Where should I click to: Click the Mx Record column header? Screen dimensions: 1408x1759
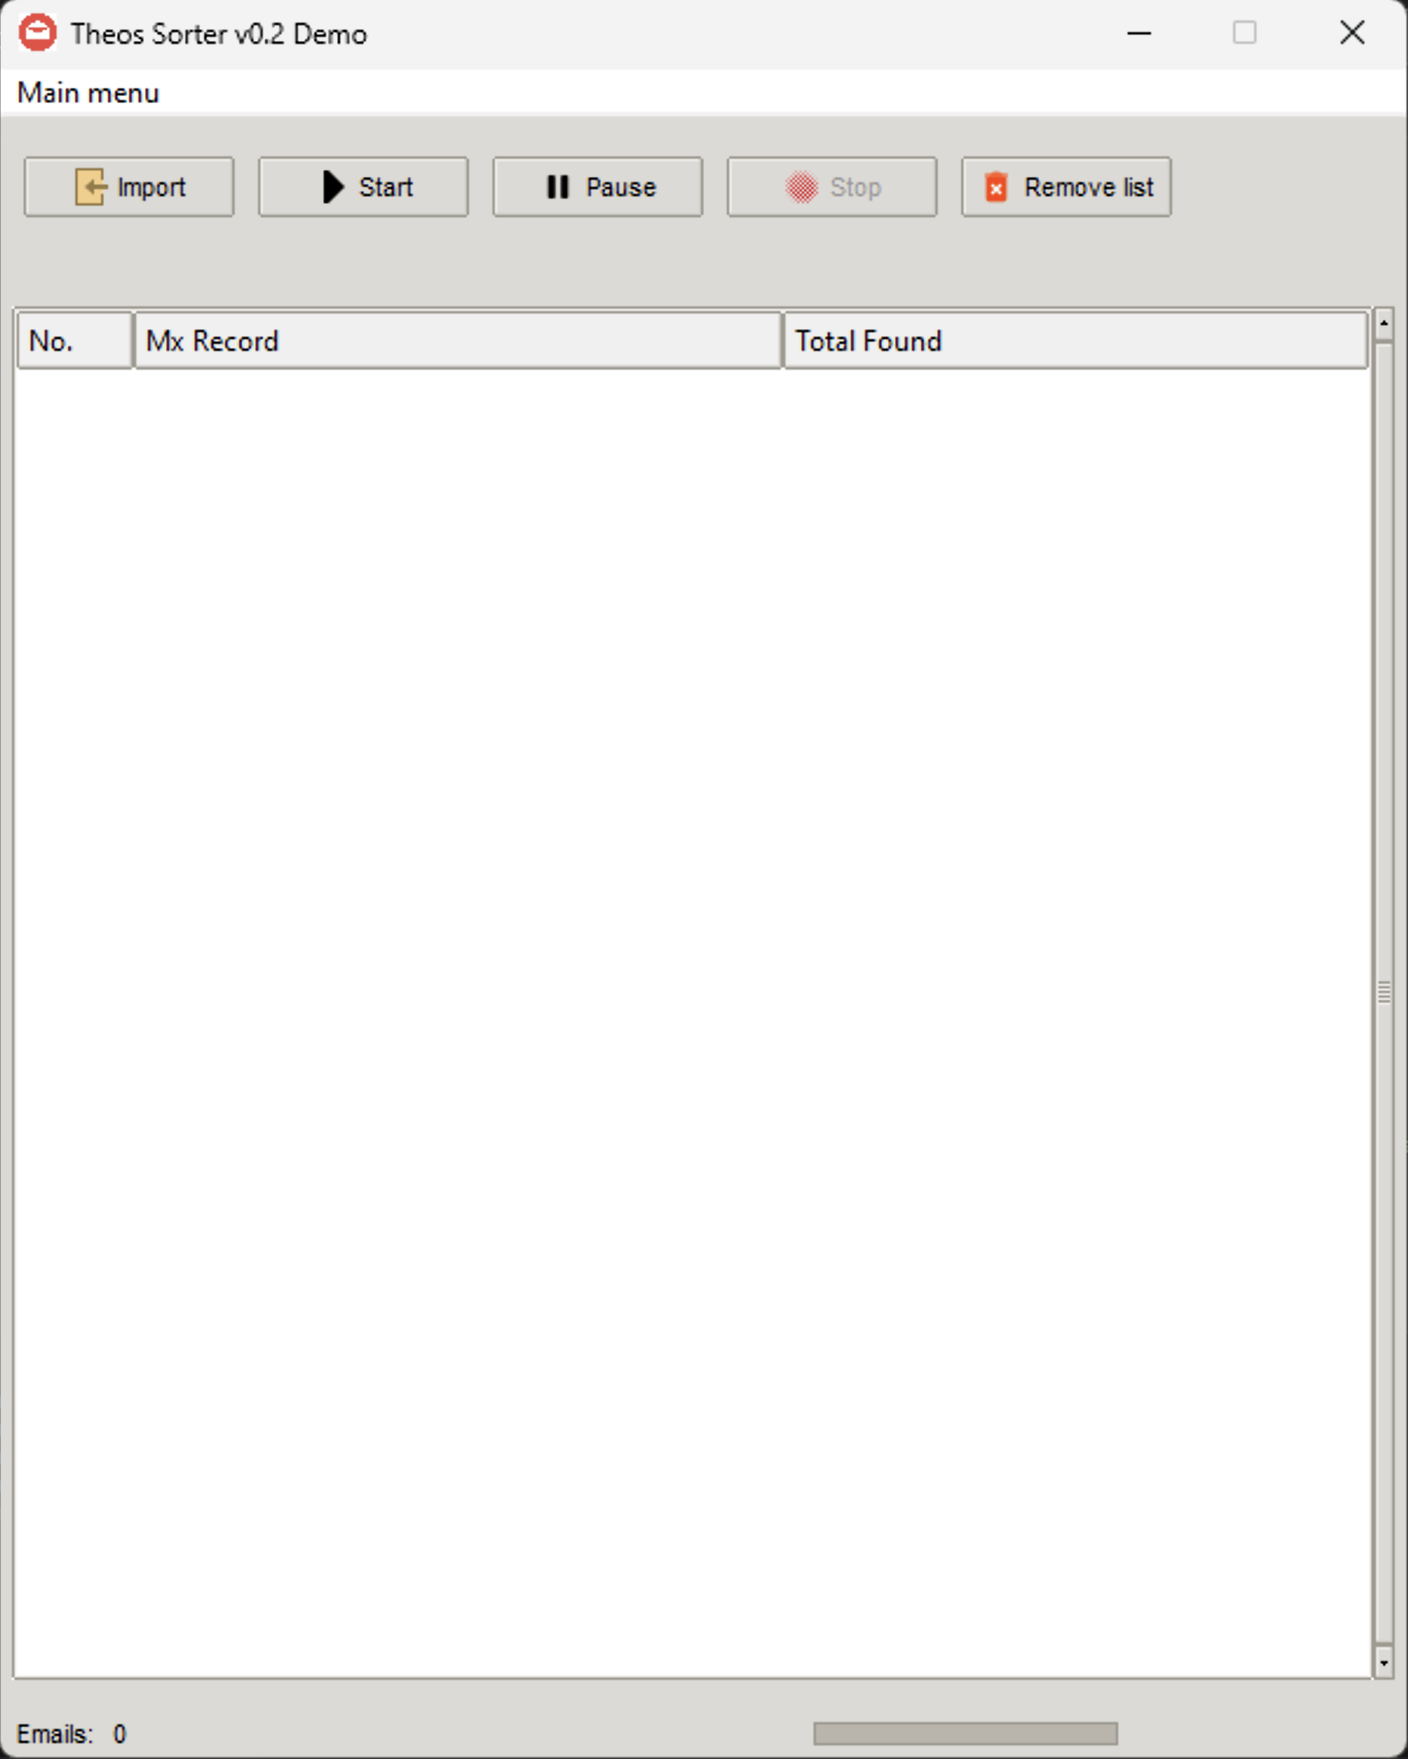click(x=457, y=341)
